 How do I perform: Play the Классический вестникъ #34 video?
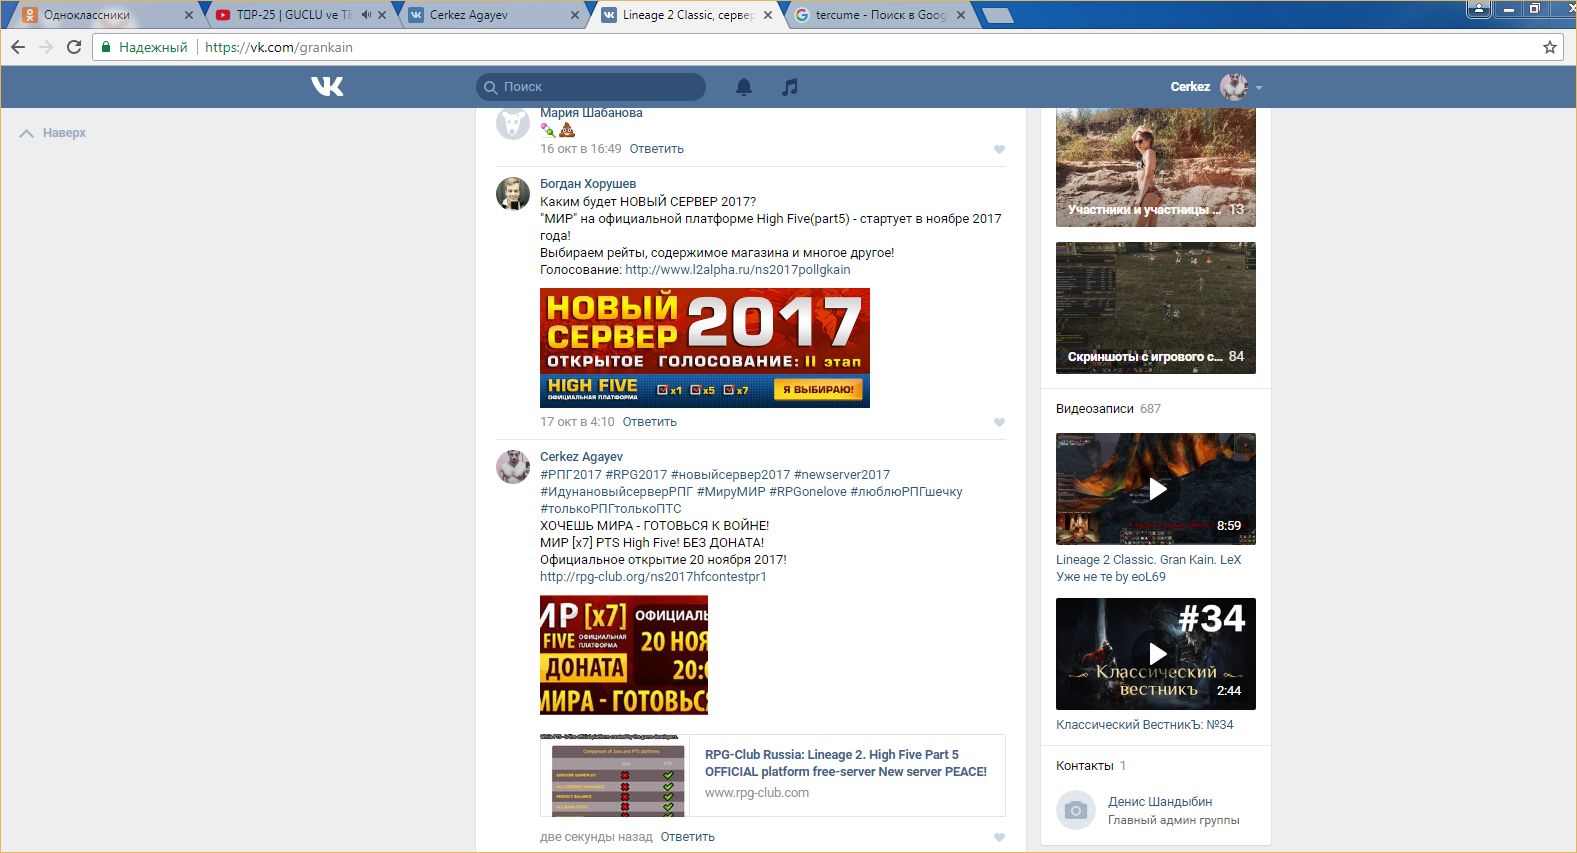click(x=1156, y=654)
